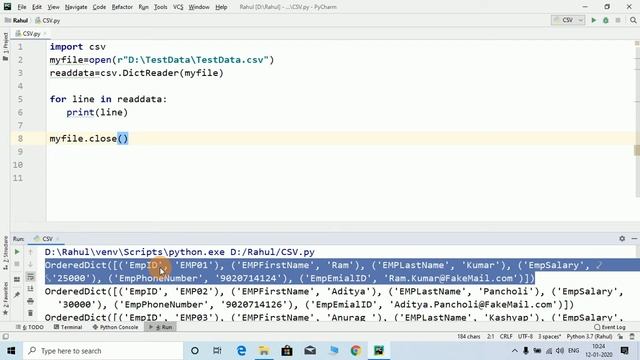This screenshot has width=640, height=360.
Task: Open Microsoft Edge from the taskbar
Action: coord(241,351)
